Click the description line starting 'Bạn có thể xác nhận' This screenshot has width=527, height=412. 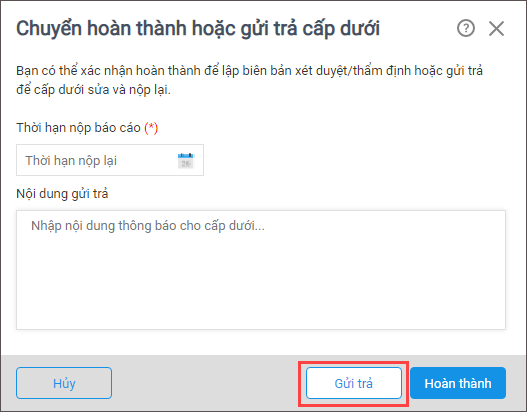[x=249, y=71]
